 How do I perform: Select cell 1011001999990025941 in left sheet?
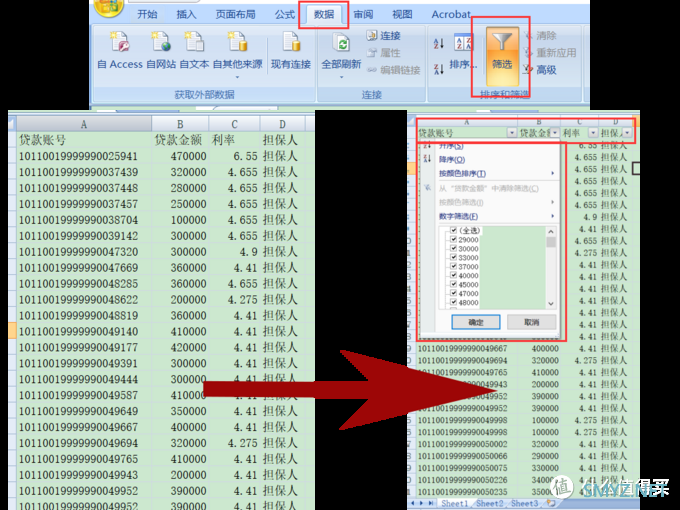[84, 156]
